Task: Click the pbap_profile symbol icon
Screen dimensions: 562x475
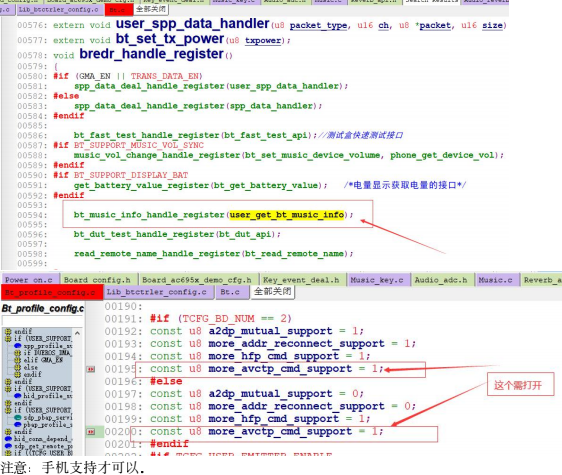Action: click(x=18, y=424)
